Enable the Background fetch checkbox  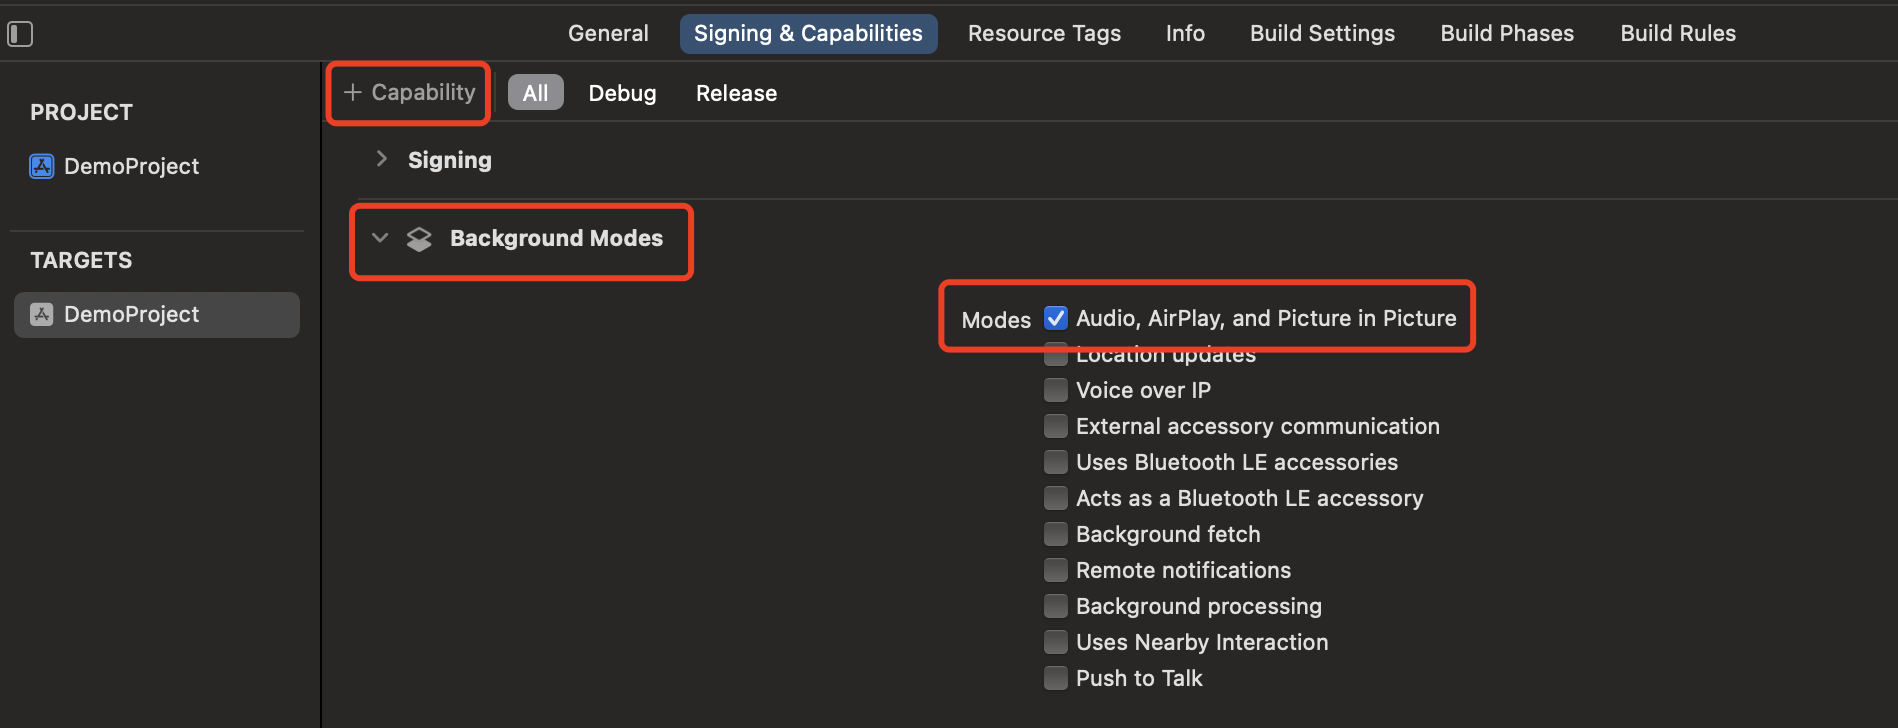(x=1055, y=534)
